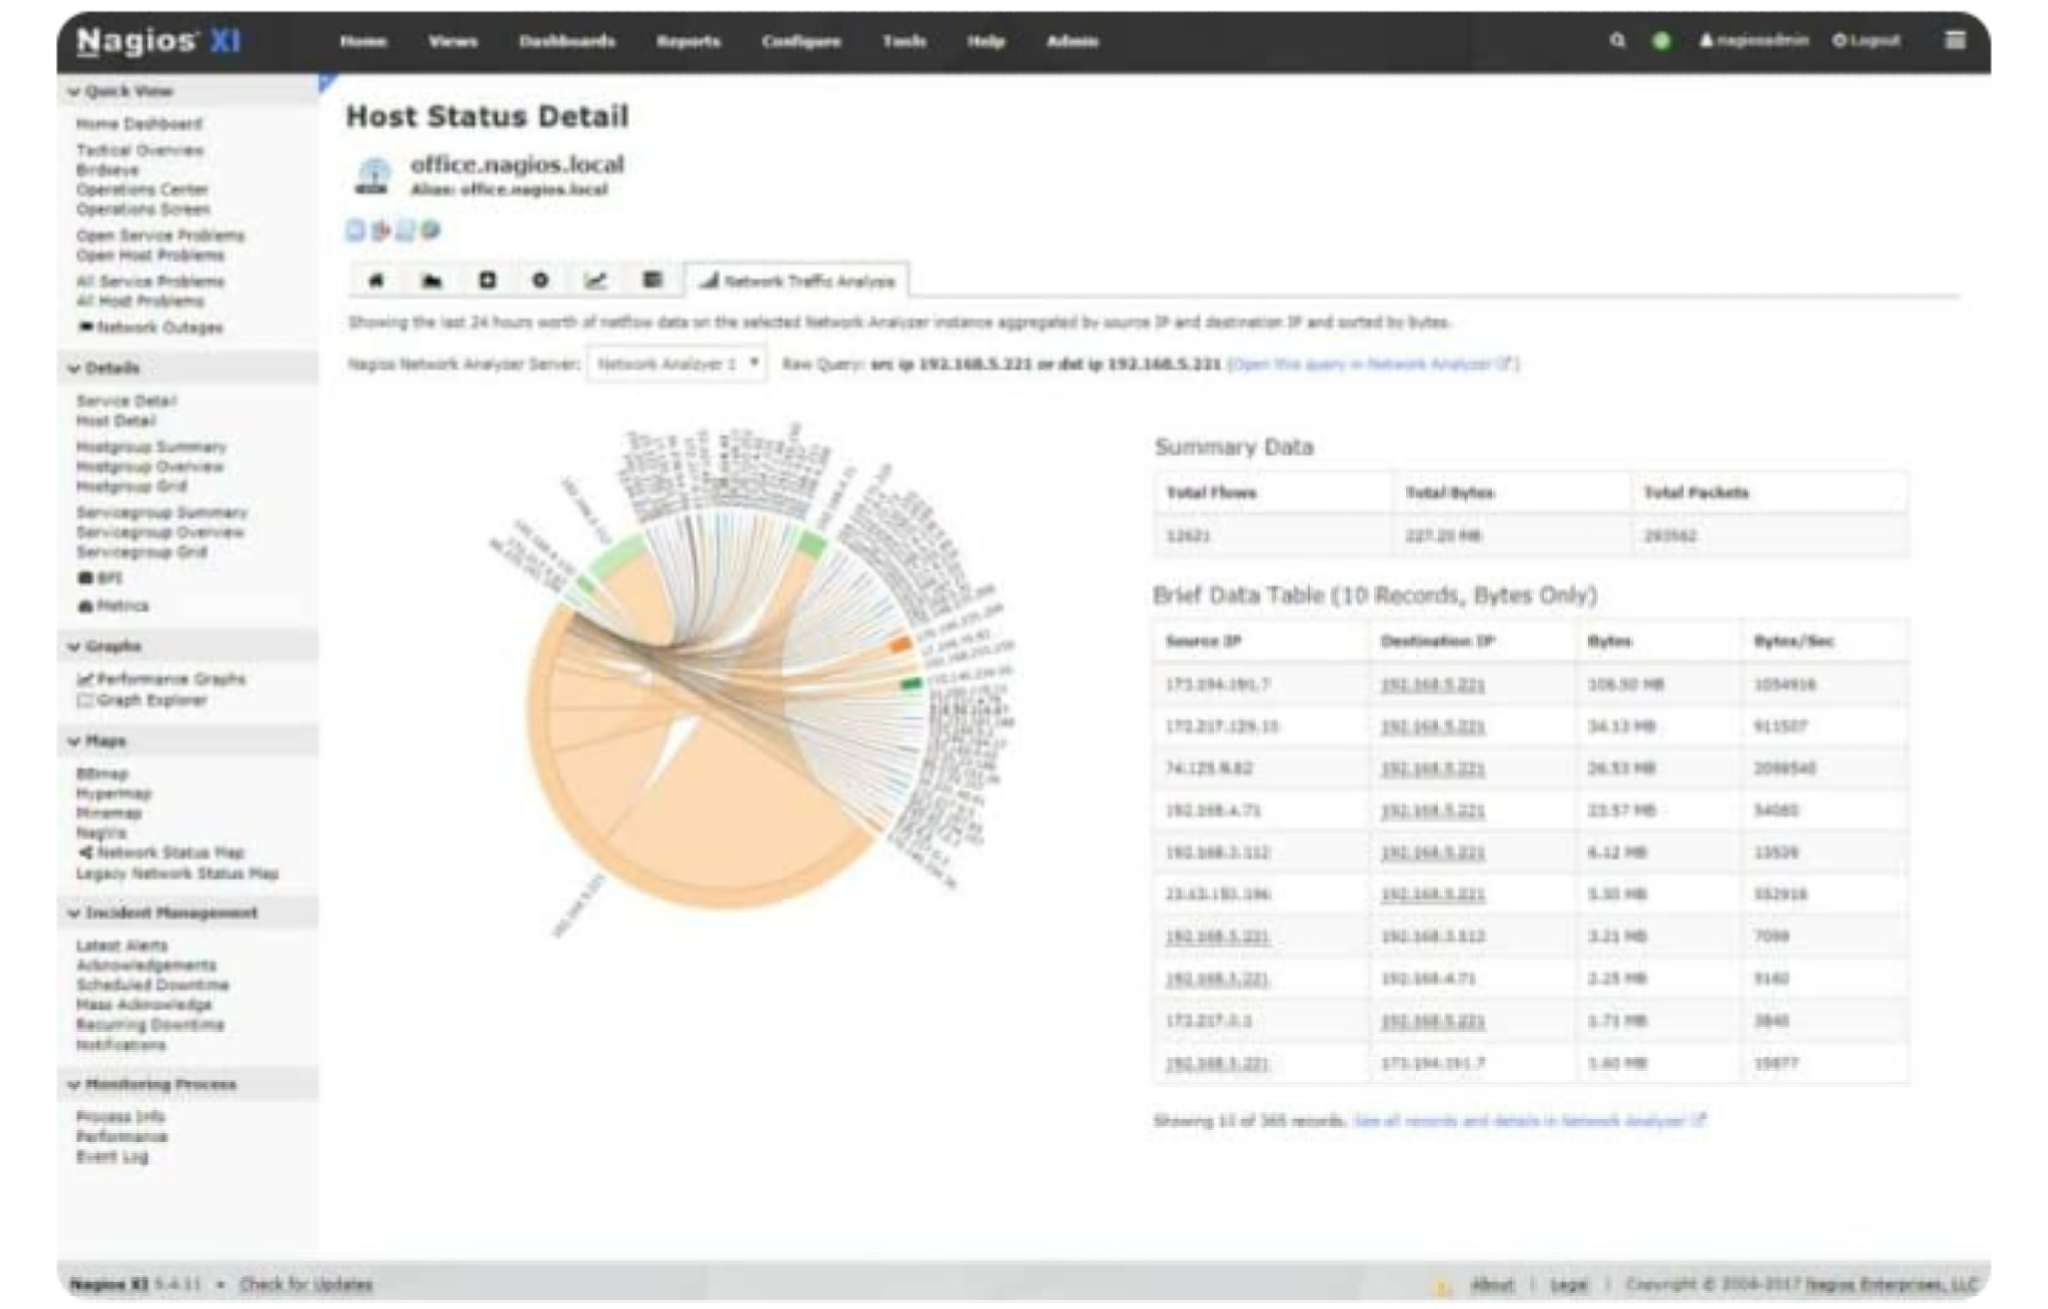Viewport: 2048px width, 1309px height.
Task: Open the Reports menu
Action: click(x=688, y=41)
